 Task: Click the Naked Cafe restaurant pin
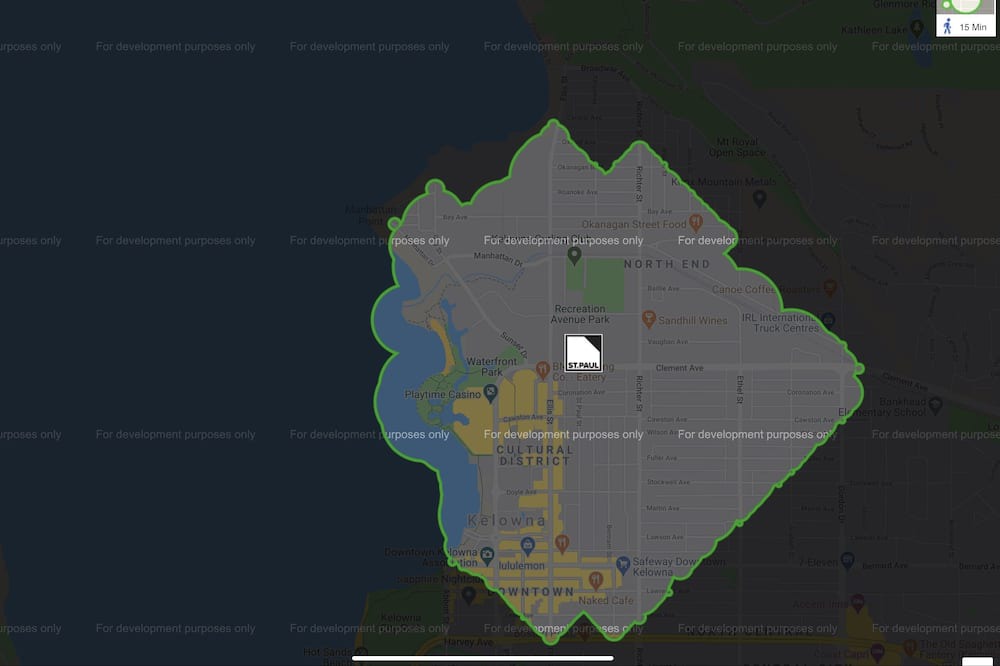[596, 580]
